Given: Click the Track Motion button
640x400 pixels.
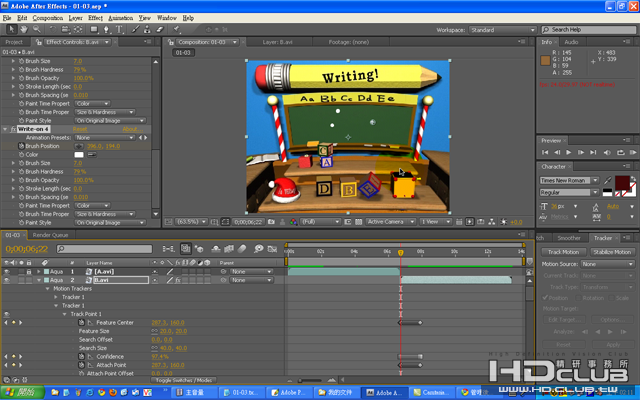Looking at the screenshot, I should 563,252.
